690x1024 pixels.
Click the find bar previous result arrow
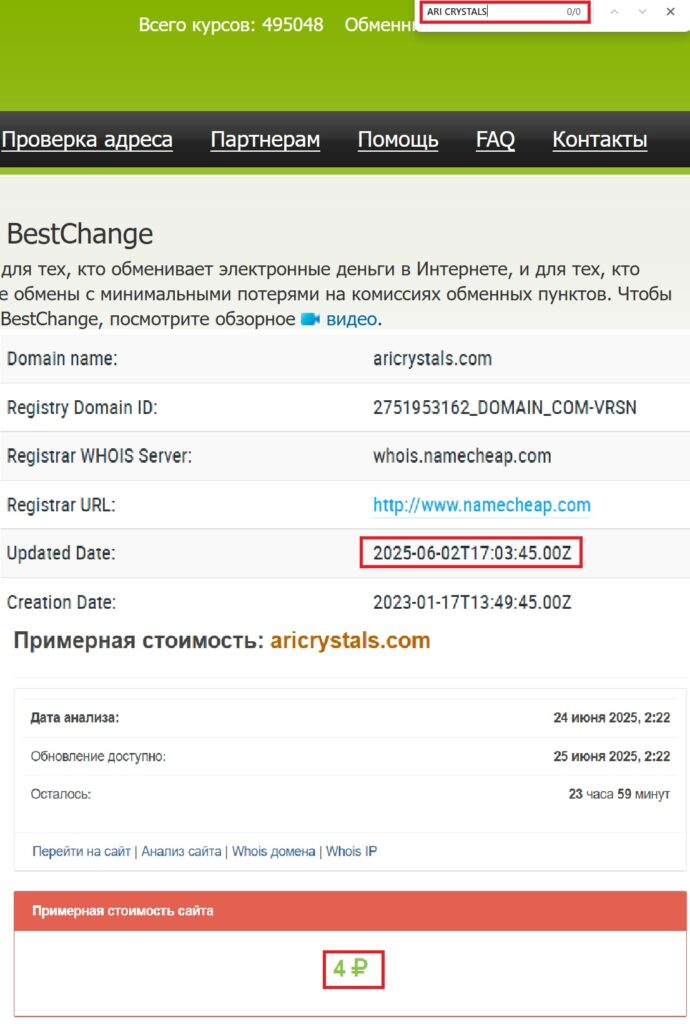[614, 12]
